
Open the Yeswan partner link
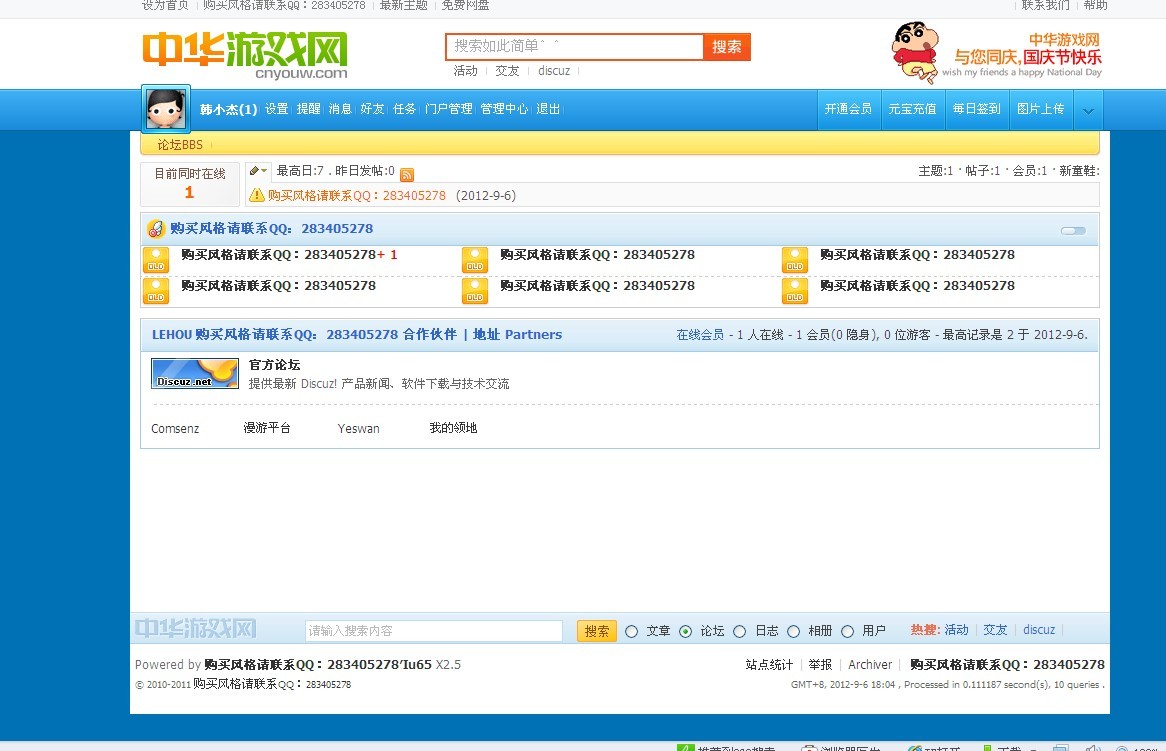358,428
